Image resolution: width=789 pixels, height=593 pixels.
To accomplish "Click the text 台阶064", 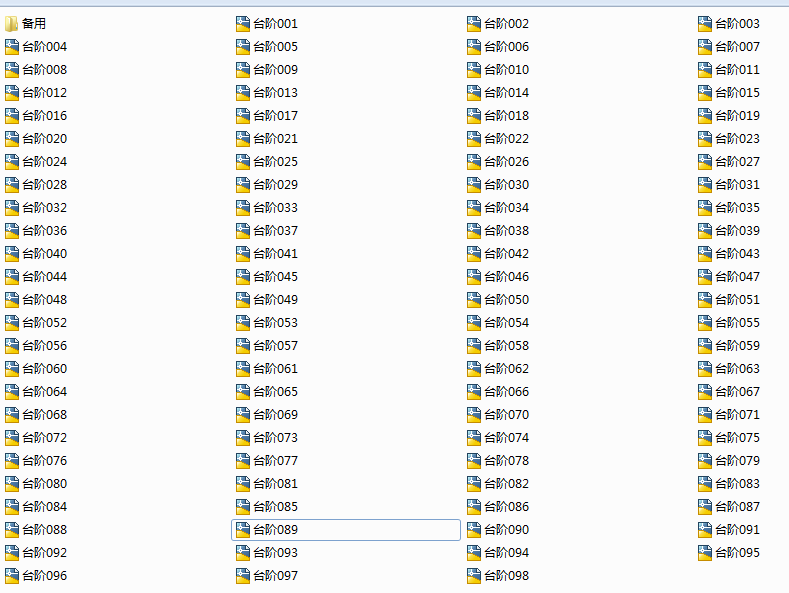I will [44, 392].
